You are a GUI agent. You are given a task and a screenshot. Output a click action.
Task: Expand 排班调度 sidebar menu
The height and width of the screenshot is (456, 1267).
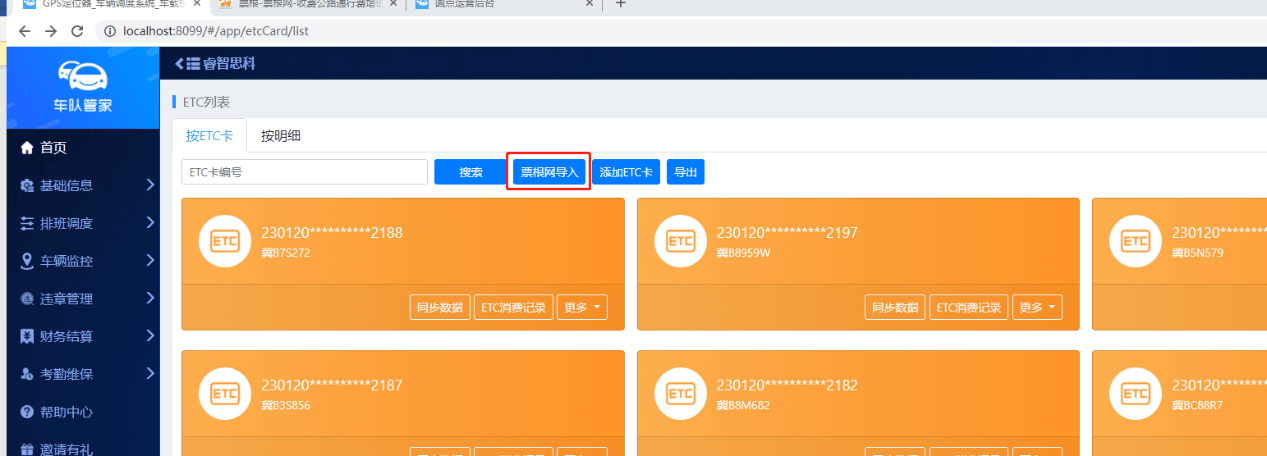tap(85, 223)
